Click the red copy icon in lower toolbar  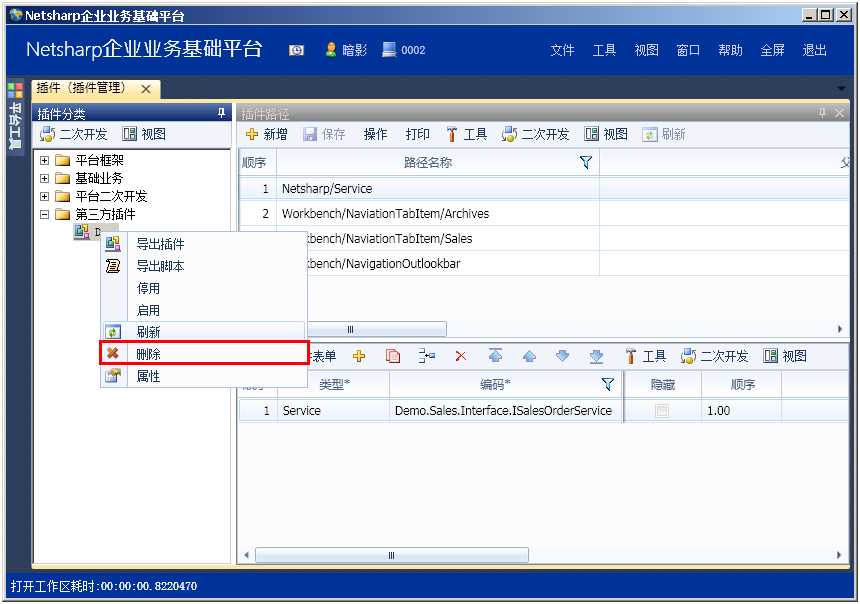click(x=393, y=356)
